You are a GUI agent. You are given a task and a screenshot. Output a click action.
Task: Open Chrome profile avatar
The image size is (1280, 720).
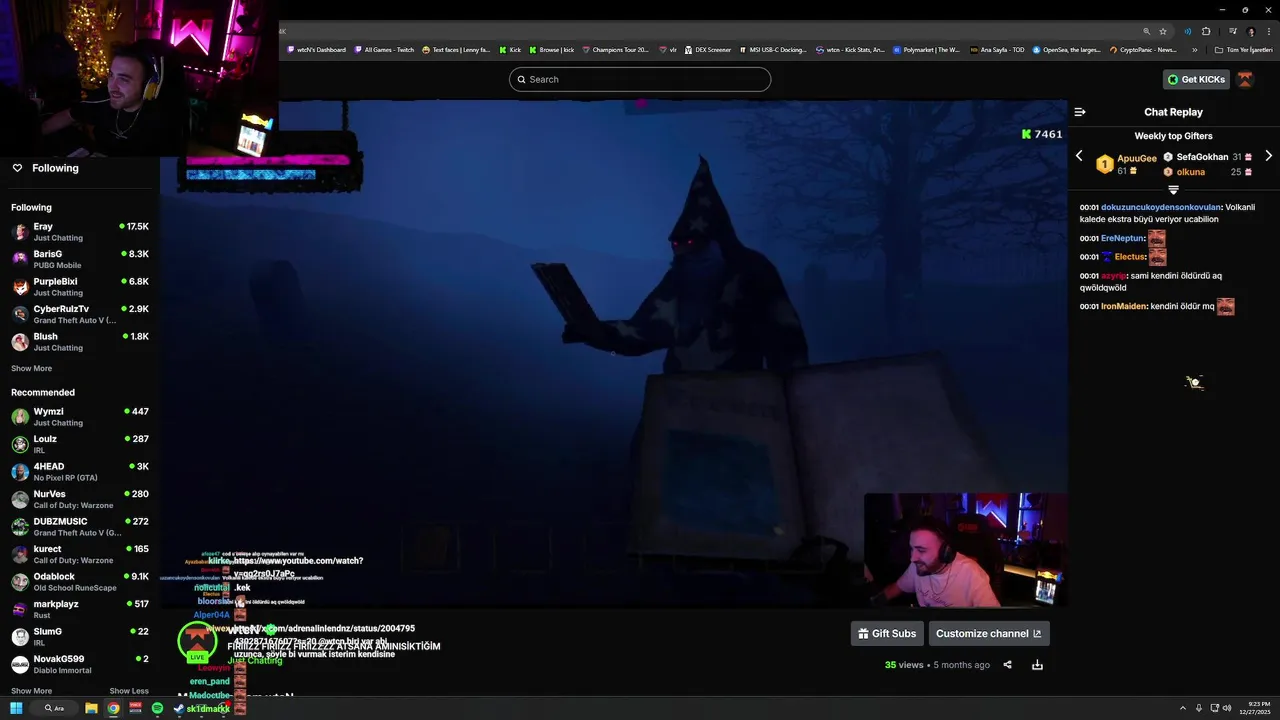1251,31
